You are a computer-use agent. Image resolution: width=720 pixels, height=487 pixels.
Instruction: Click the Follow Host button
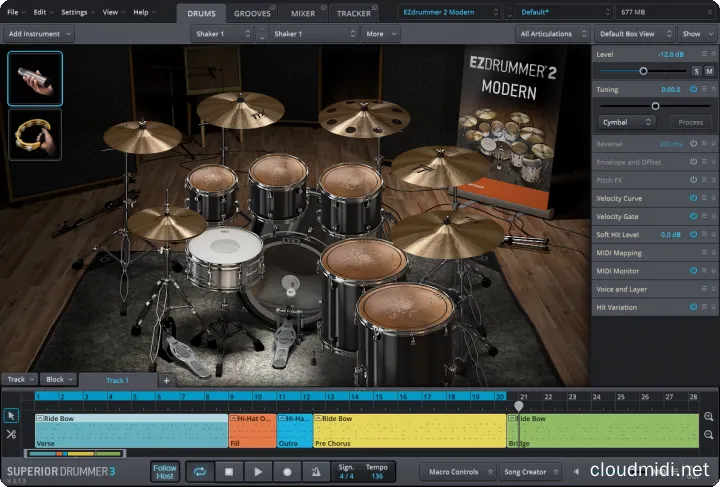pyautogui.click(x=165, y=471)
